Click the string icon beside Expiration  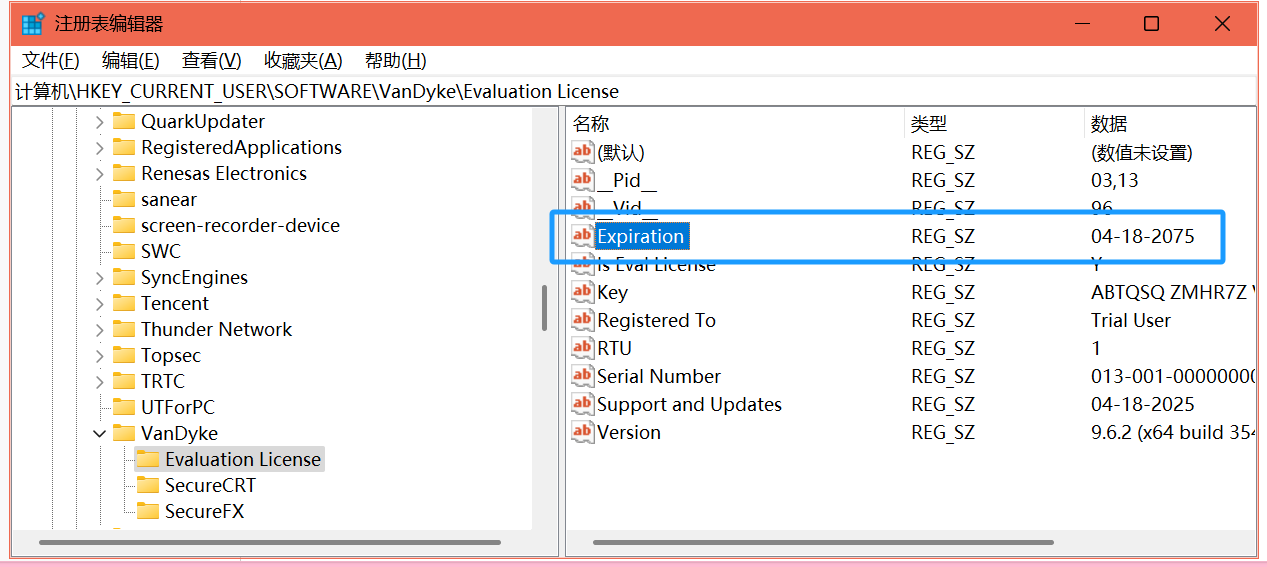pyautogui.click(x=582, y=236)
